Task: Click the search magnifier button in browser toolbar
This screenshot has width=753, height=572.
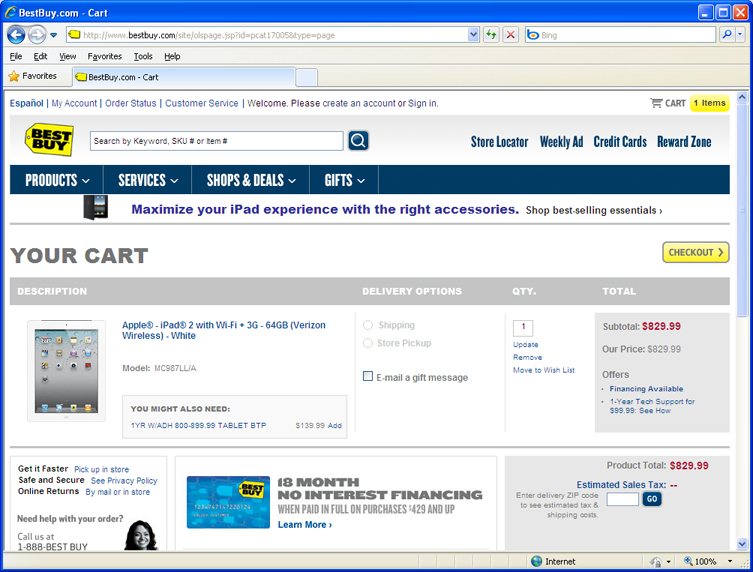Action: [727, 34]
